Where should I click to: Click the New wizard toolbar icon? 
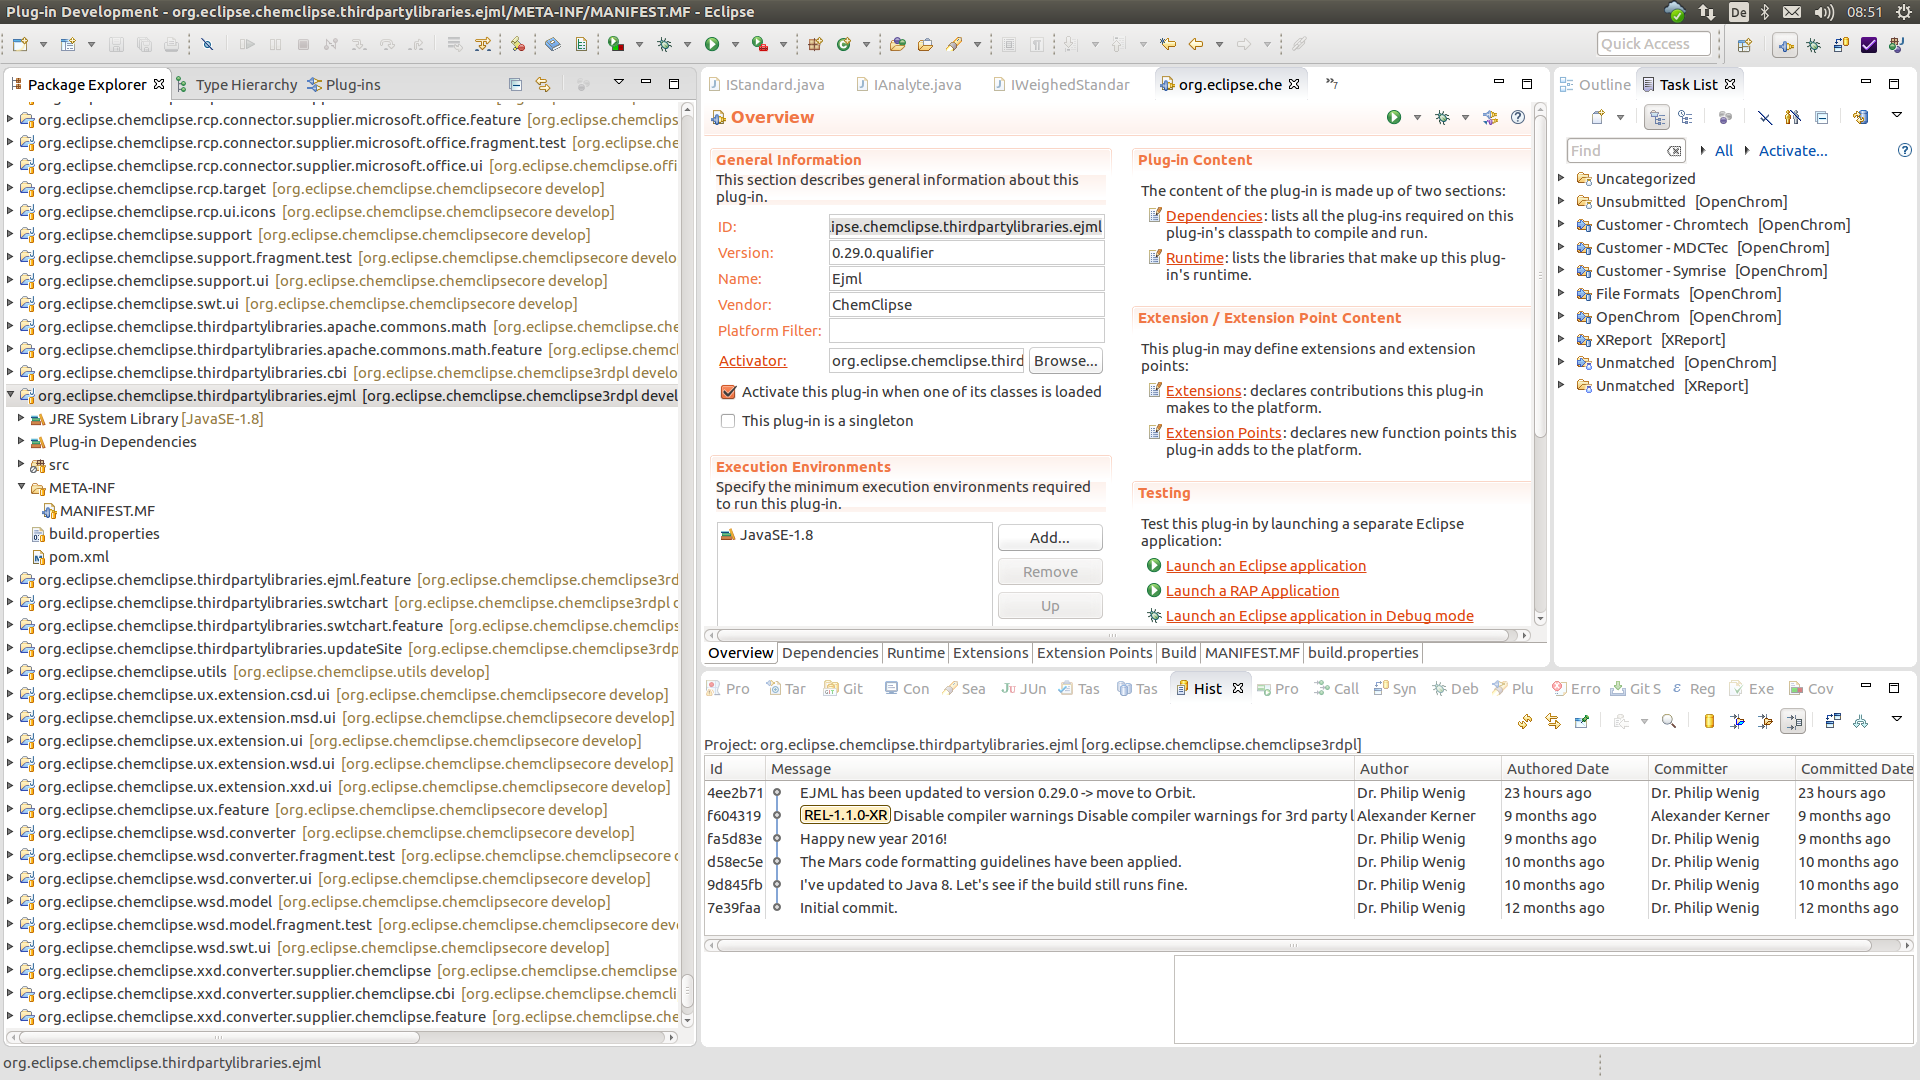click(x=21, y=44)
